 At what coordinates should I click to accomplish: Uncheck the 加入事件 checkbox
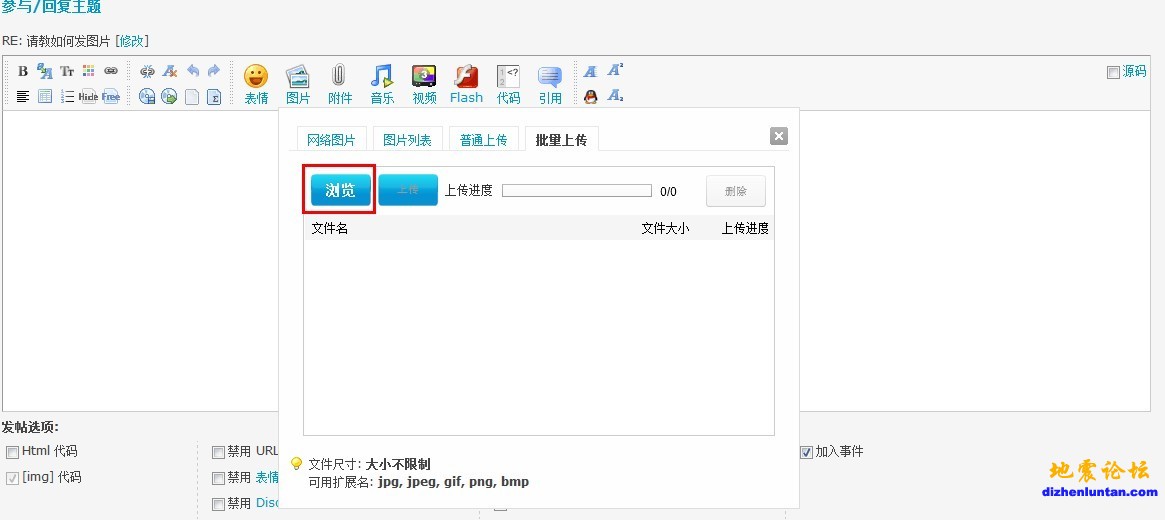(x=806, y=452)
